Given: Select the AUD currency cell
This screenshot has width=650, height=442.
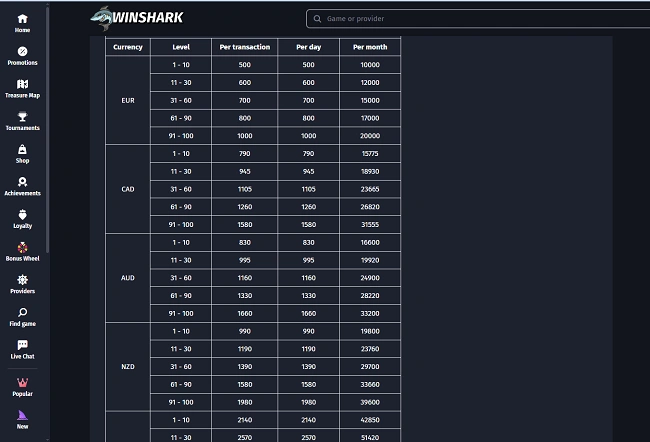Looking at the screenshot, I should [x=128, y=278].
